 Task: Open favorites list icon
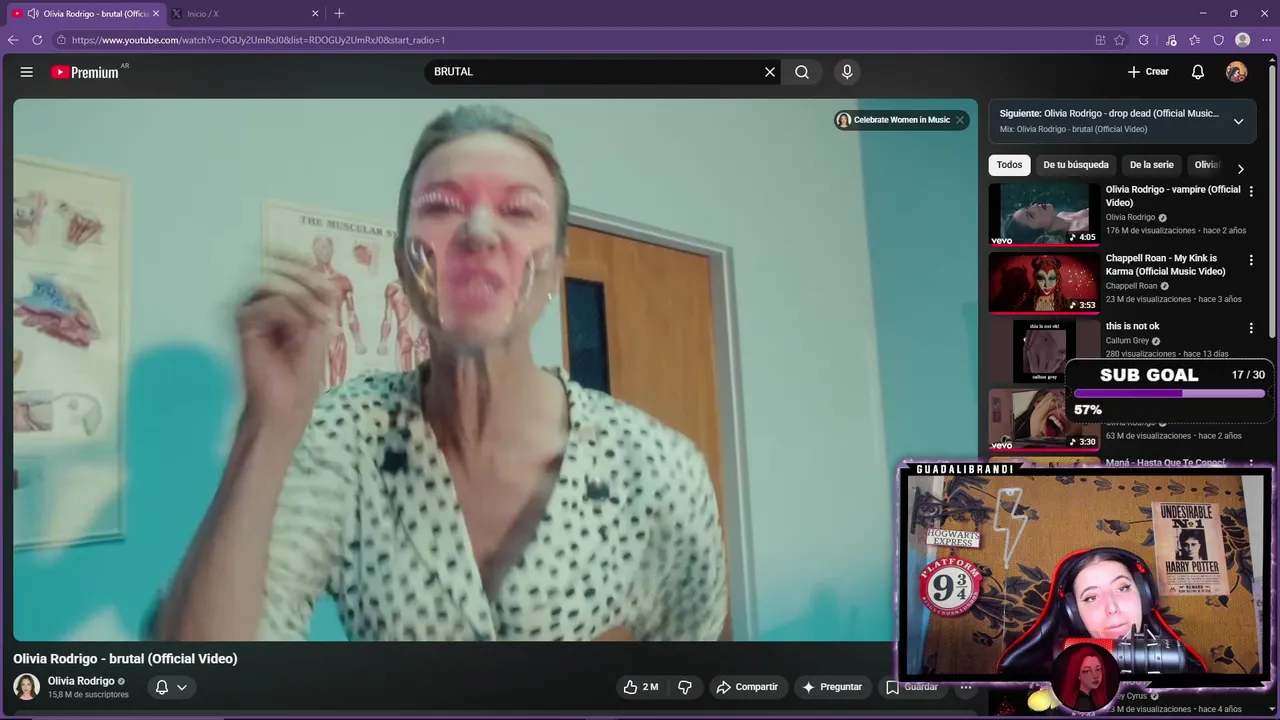(1195, 40)
